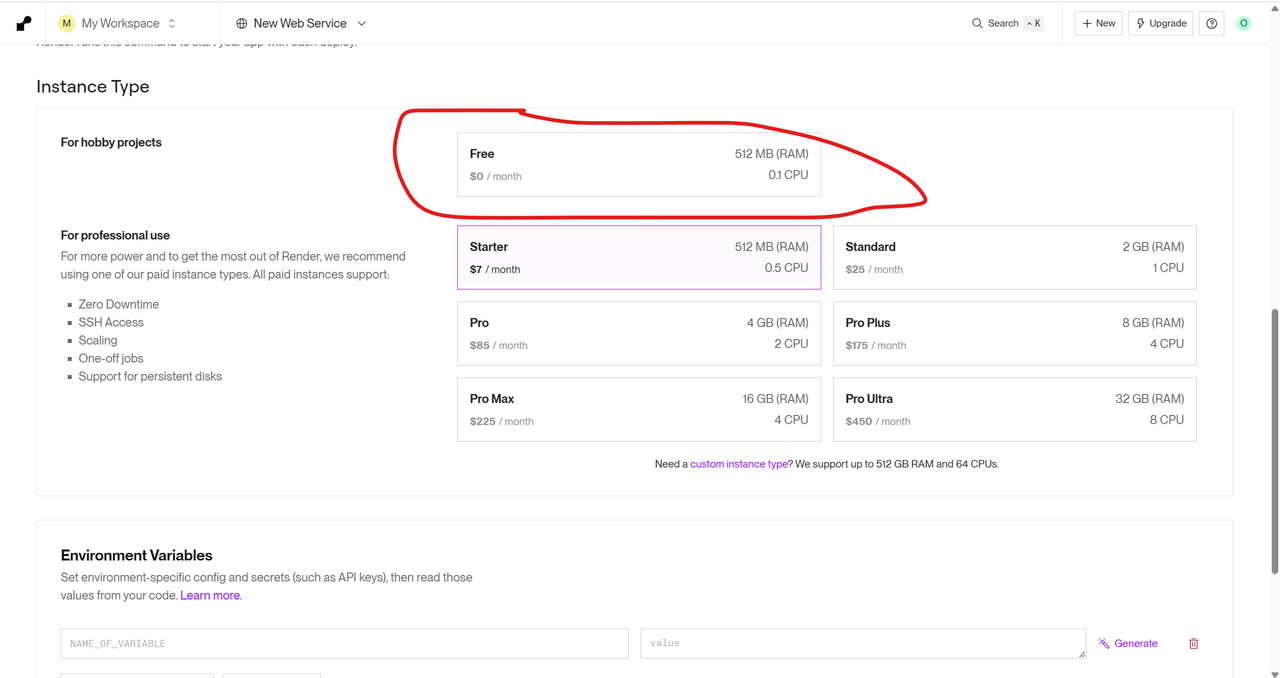Click the scrollbar up arrow

coord(1274,8)
